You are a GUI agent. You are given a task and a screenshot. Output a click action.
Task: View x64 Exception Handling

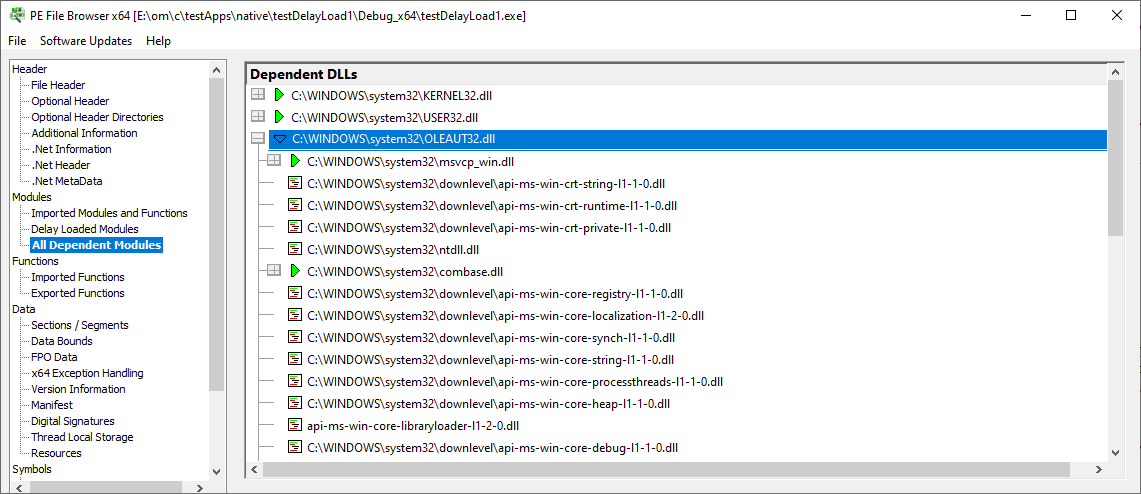[87, 373]
